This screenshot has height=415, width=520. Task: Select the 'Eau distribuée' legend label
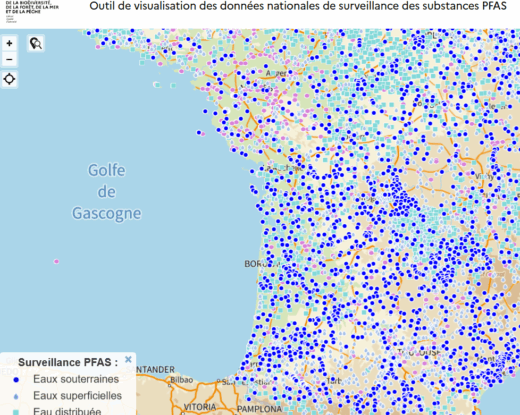67,411
